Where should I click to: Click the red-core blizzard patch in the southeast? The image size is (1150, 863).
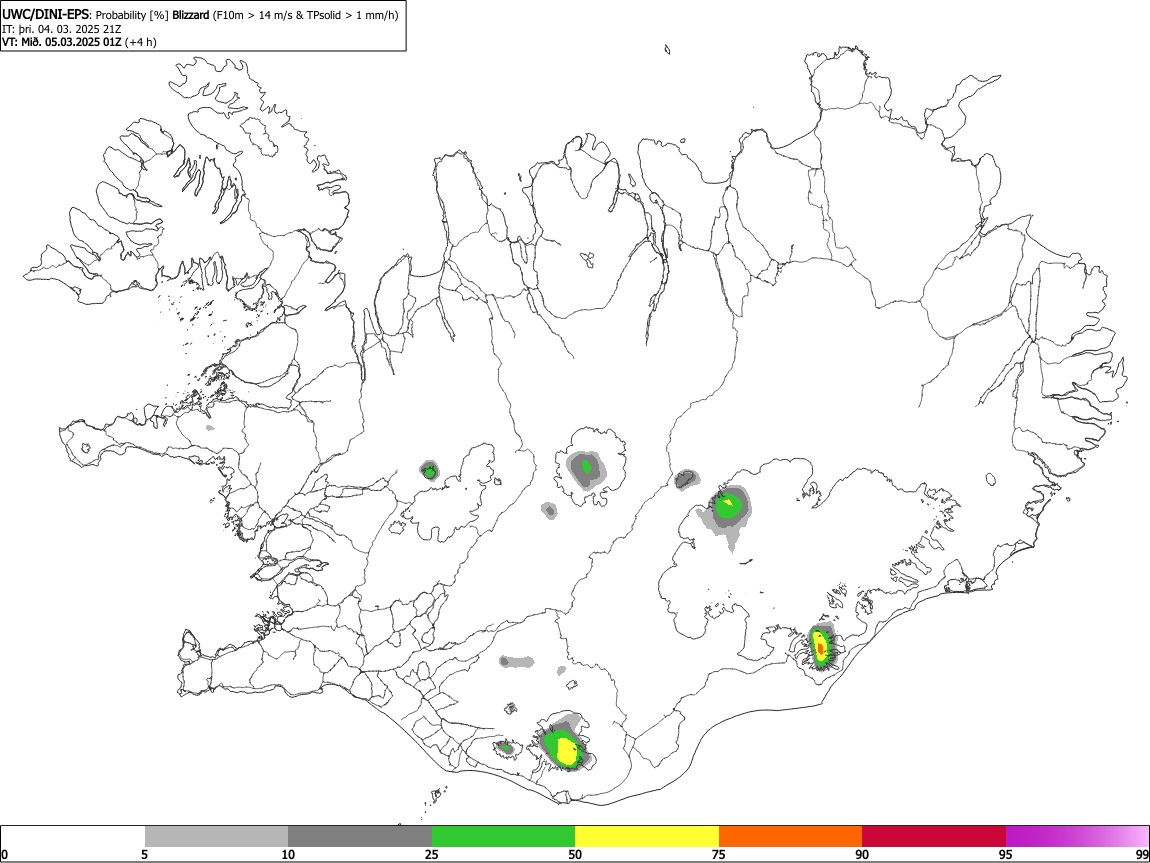821,647
